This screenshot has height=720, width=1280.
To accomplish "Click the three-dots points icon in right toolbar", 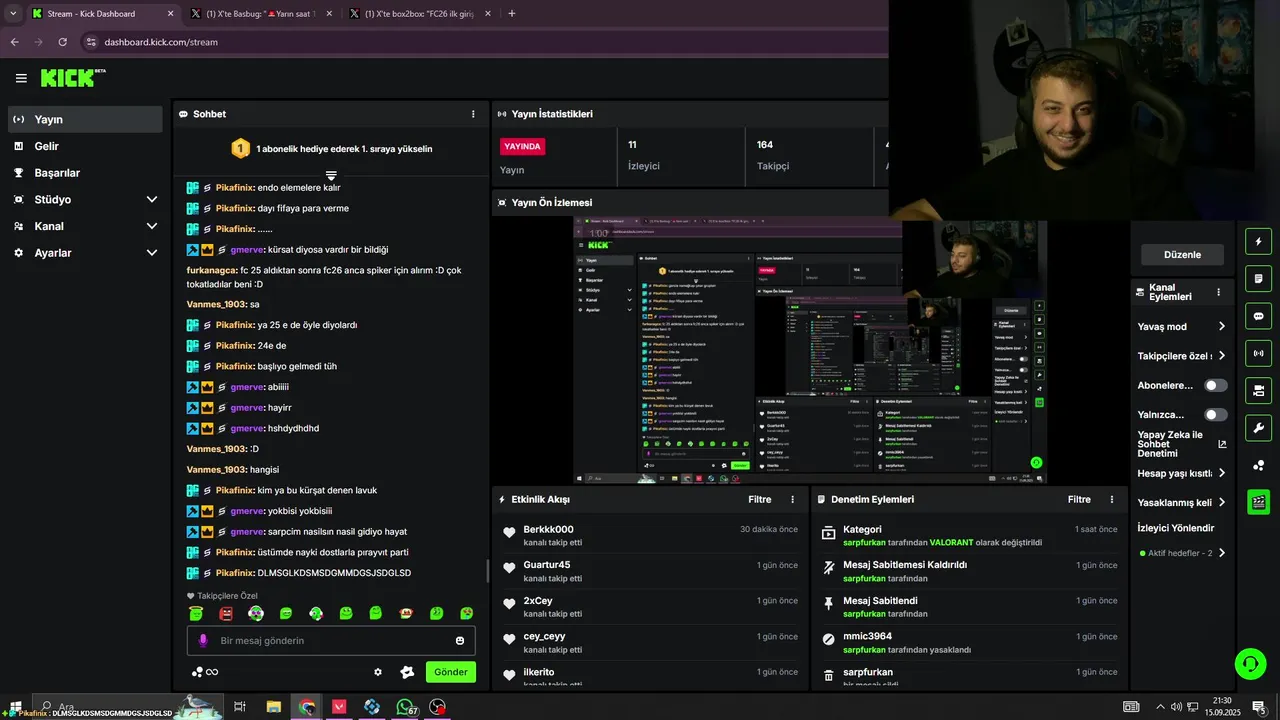I will pyautogui.click(x=1258, y=465).
